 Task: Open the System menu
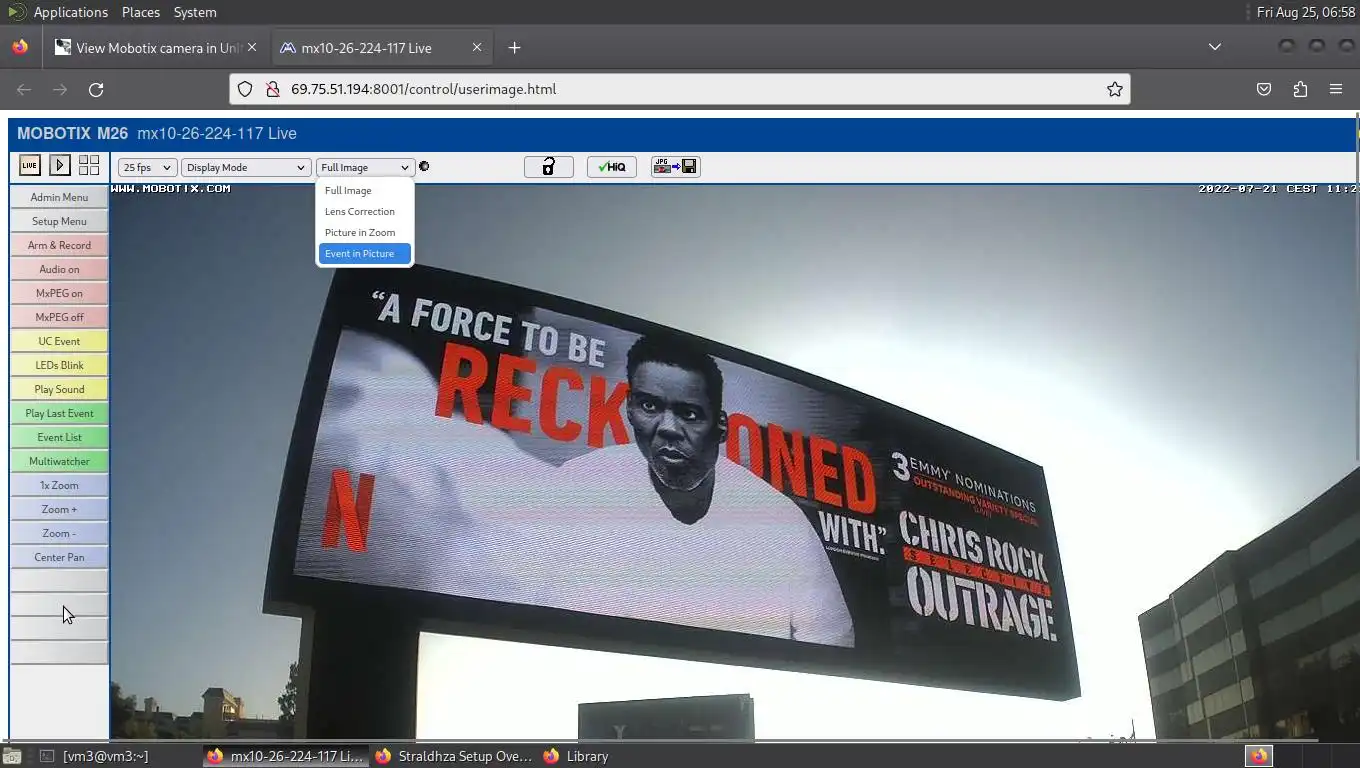point(195,12)
